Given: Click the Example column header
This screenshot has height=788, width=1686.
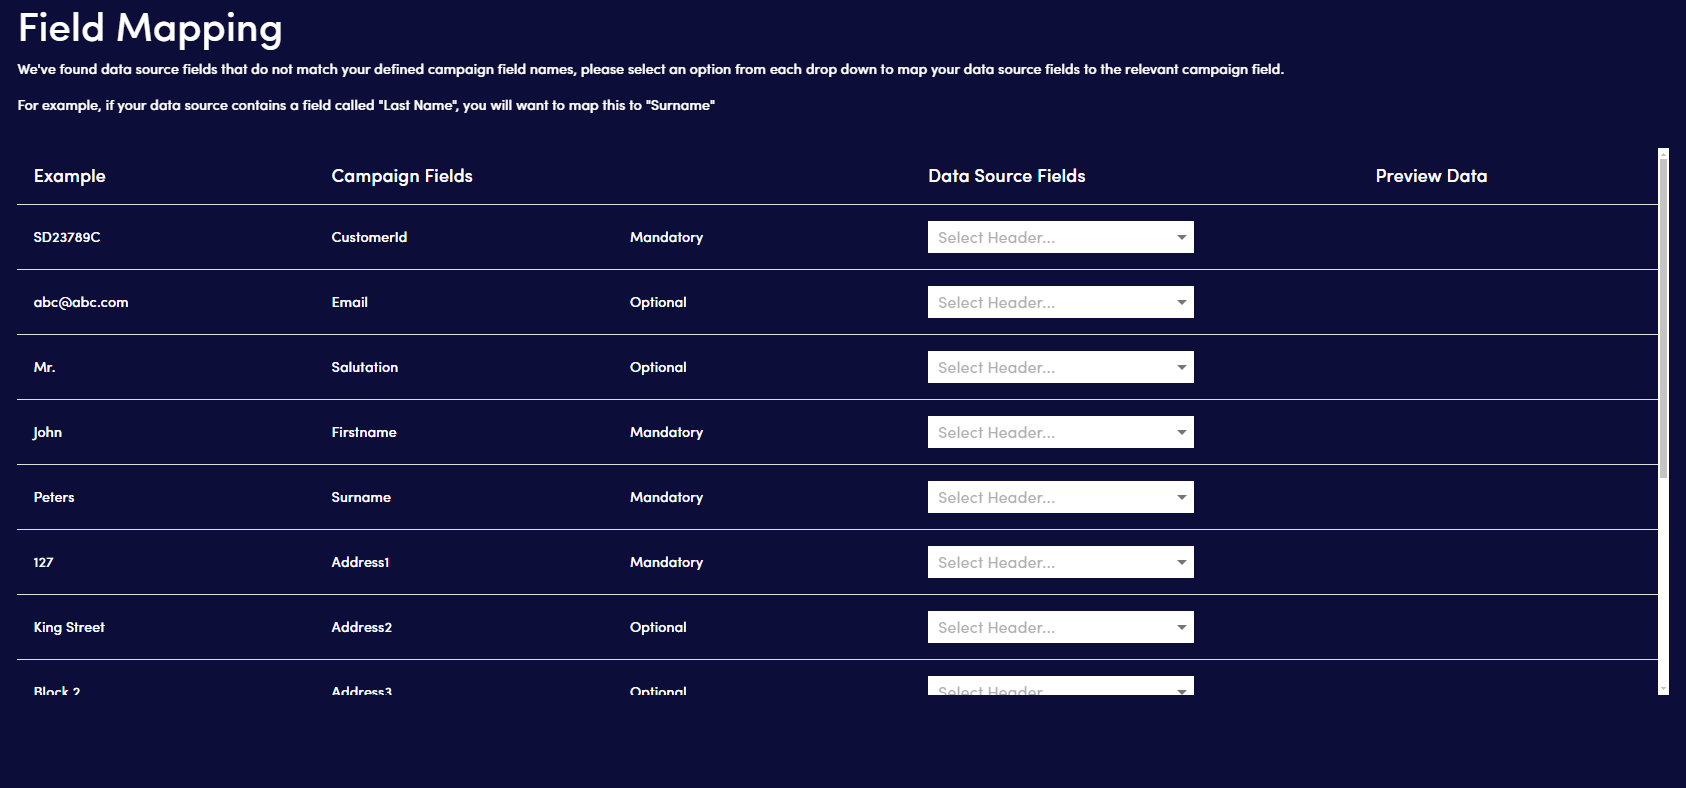Looking at the screenshot, I should point(69,176).
